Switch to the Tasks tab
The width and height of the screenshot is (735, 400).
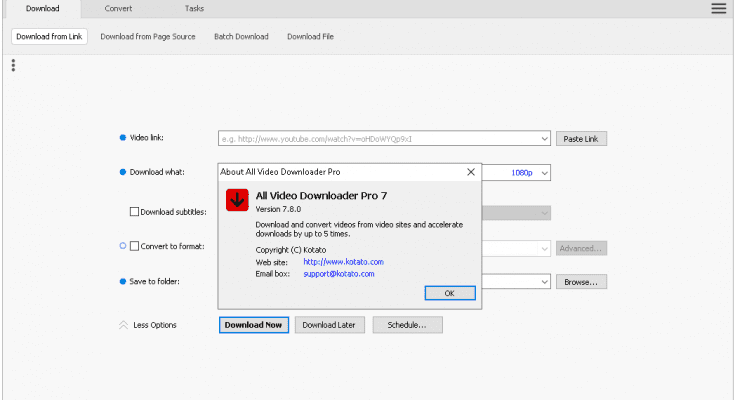194,8
